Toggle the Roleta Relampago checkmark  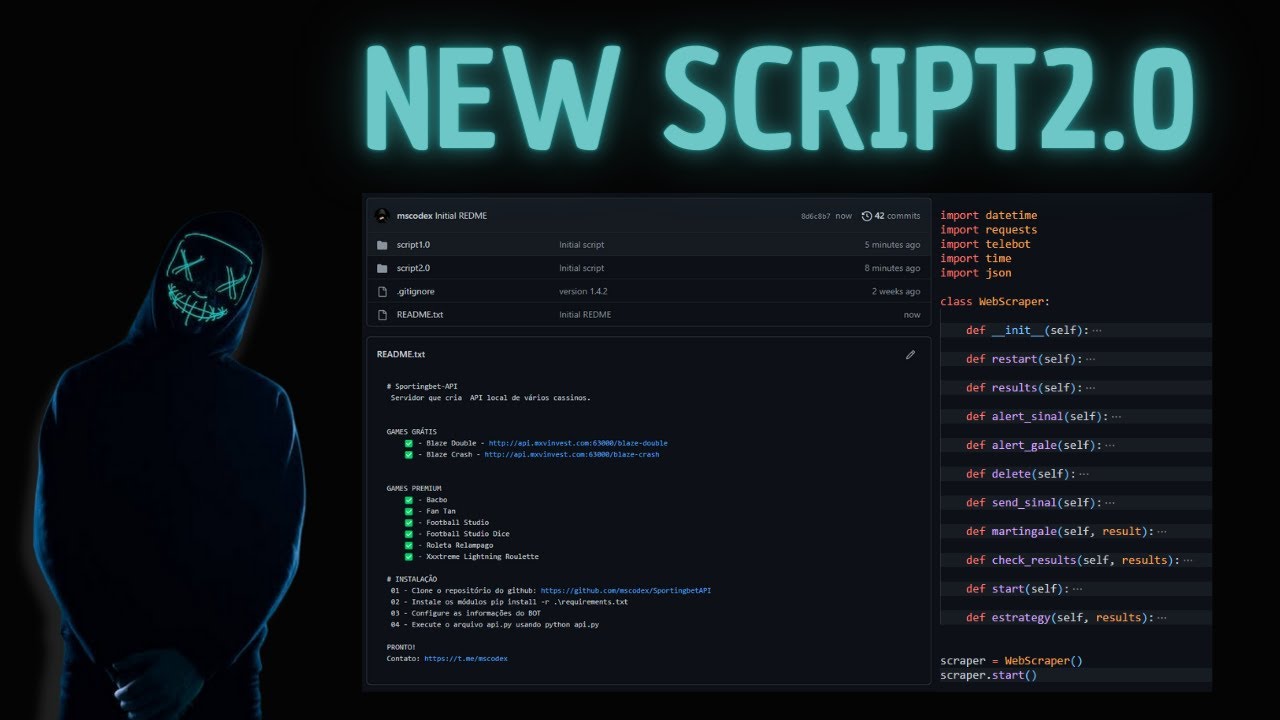(409, 545)
